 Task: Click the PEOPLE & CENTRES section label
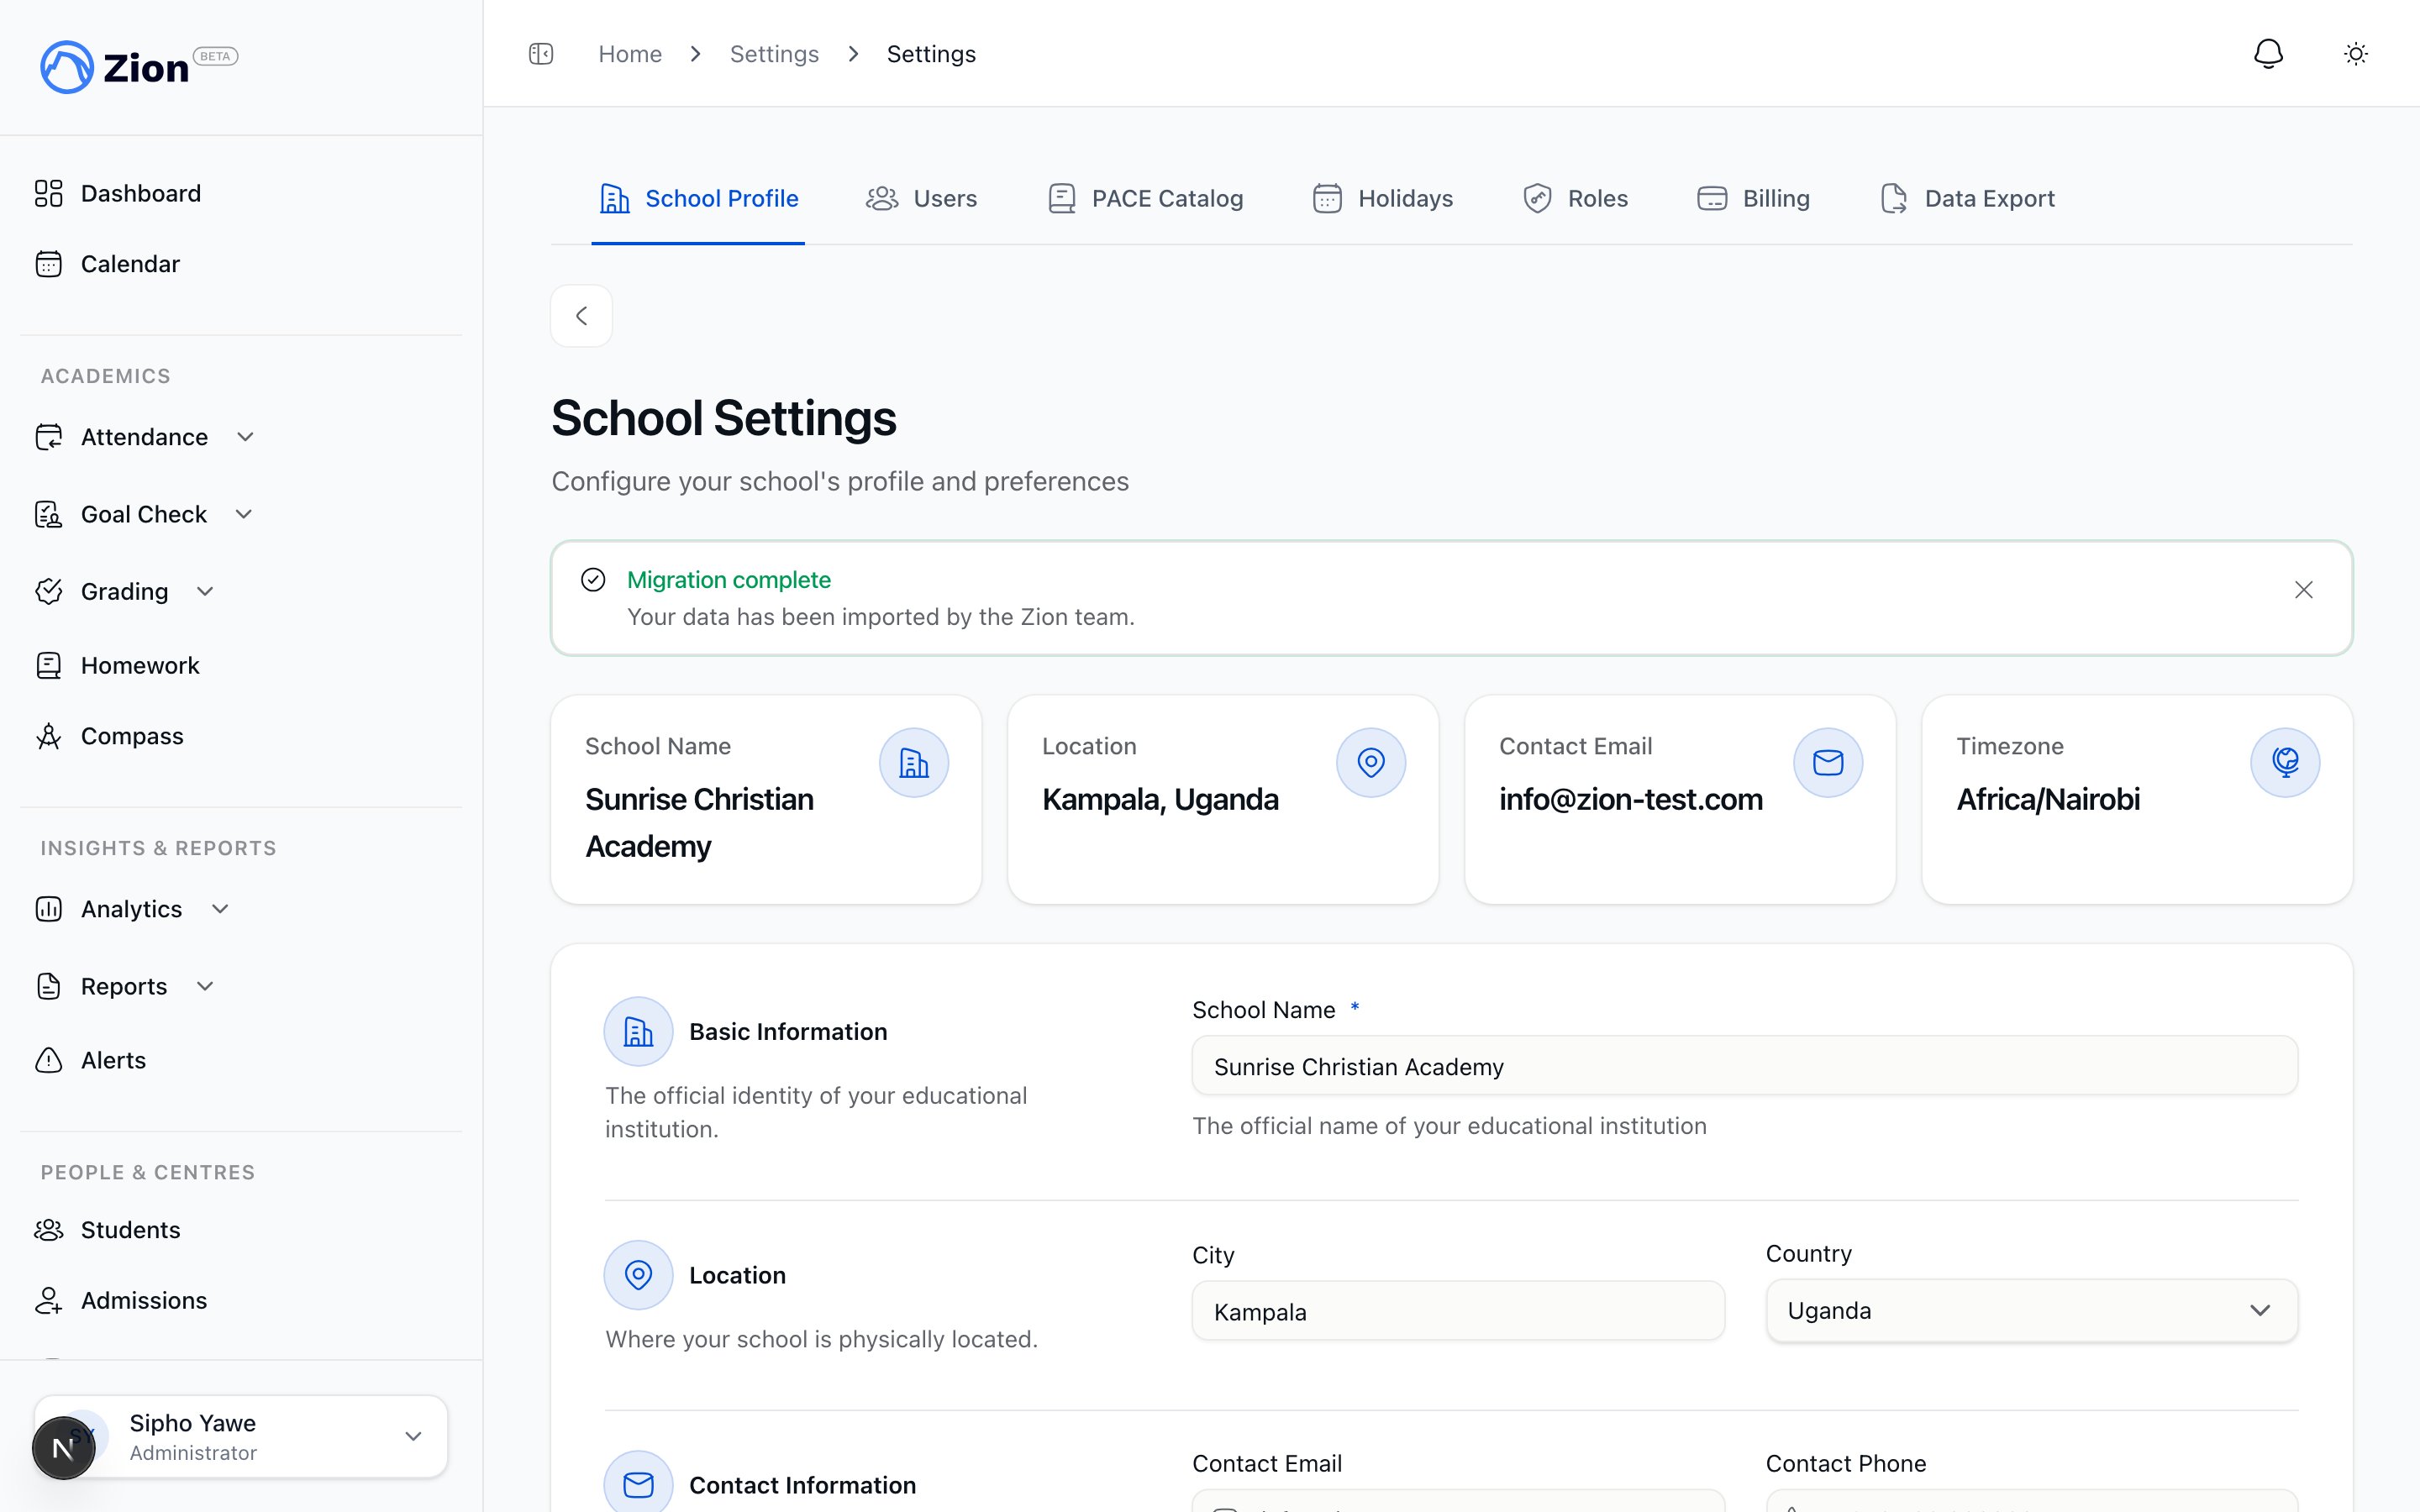click(x=148, y=1172)
